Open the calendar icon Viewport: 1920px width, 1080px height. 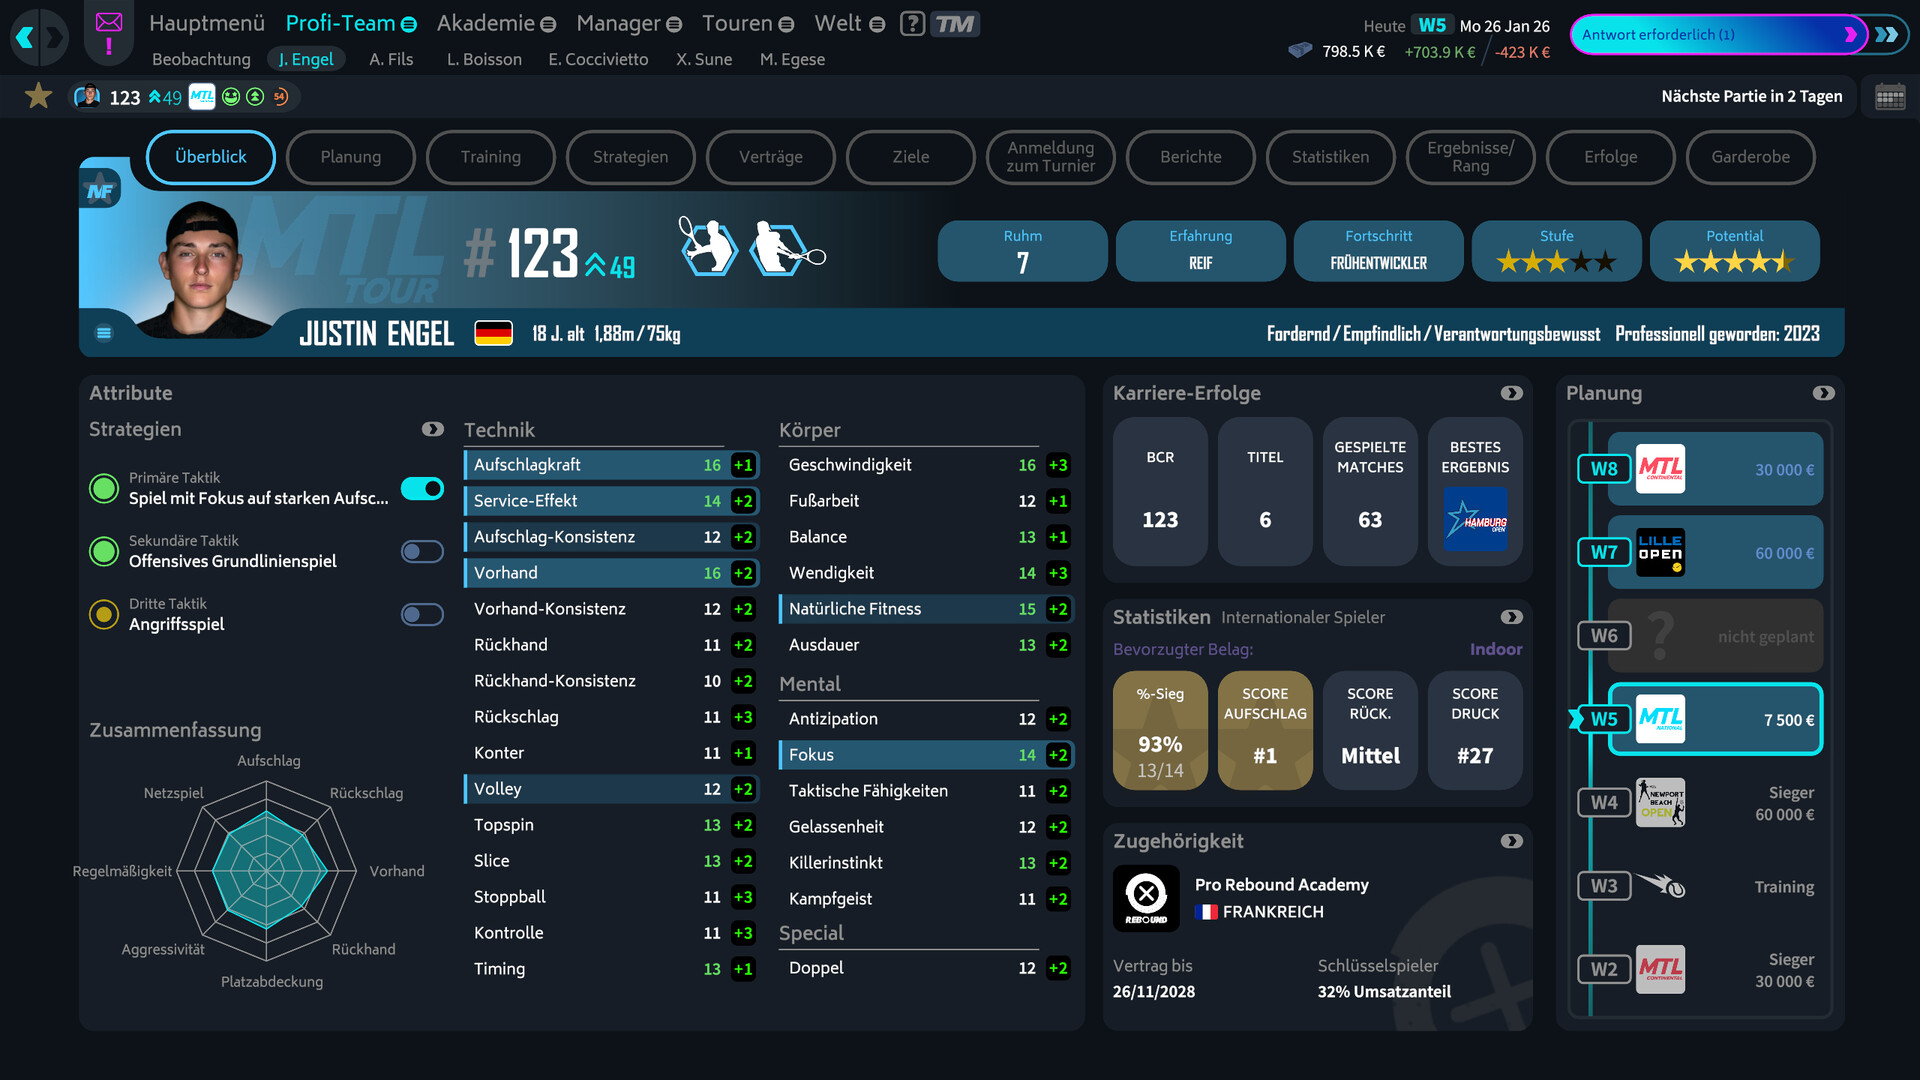point(1889,97)
